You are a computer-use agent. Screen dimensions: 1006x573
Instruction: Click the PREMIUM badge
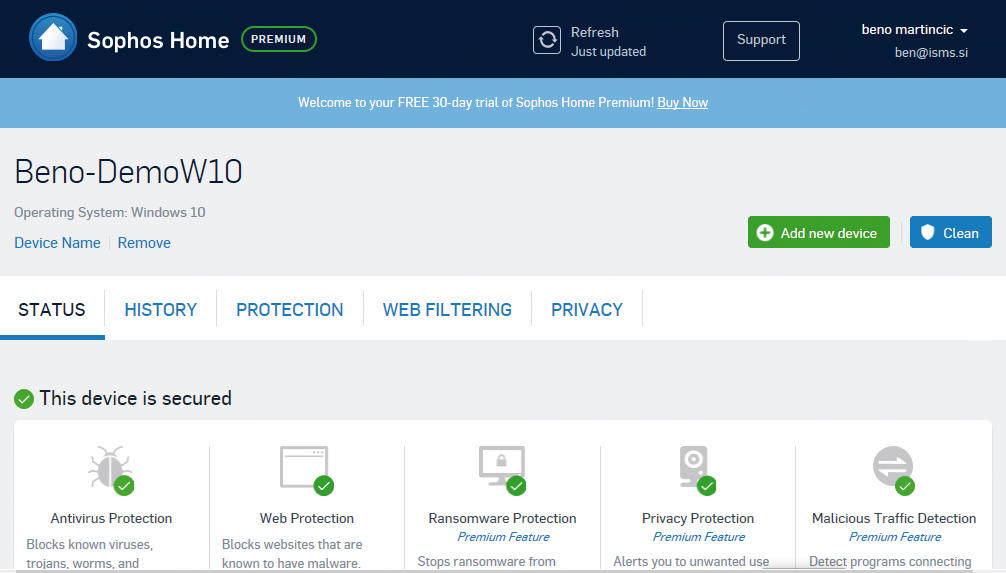278,39
